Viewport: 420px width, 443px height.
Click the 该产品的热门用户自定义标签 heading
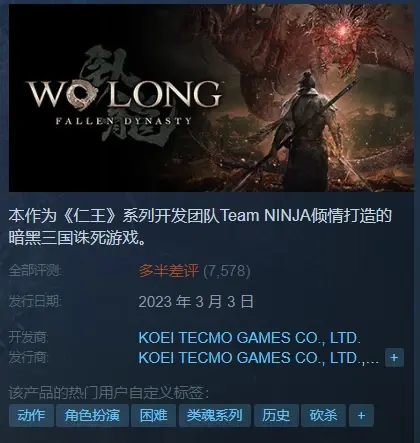click(109, 393)
